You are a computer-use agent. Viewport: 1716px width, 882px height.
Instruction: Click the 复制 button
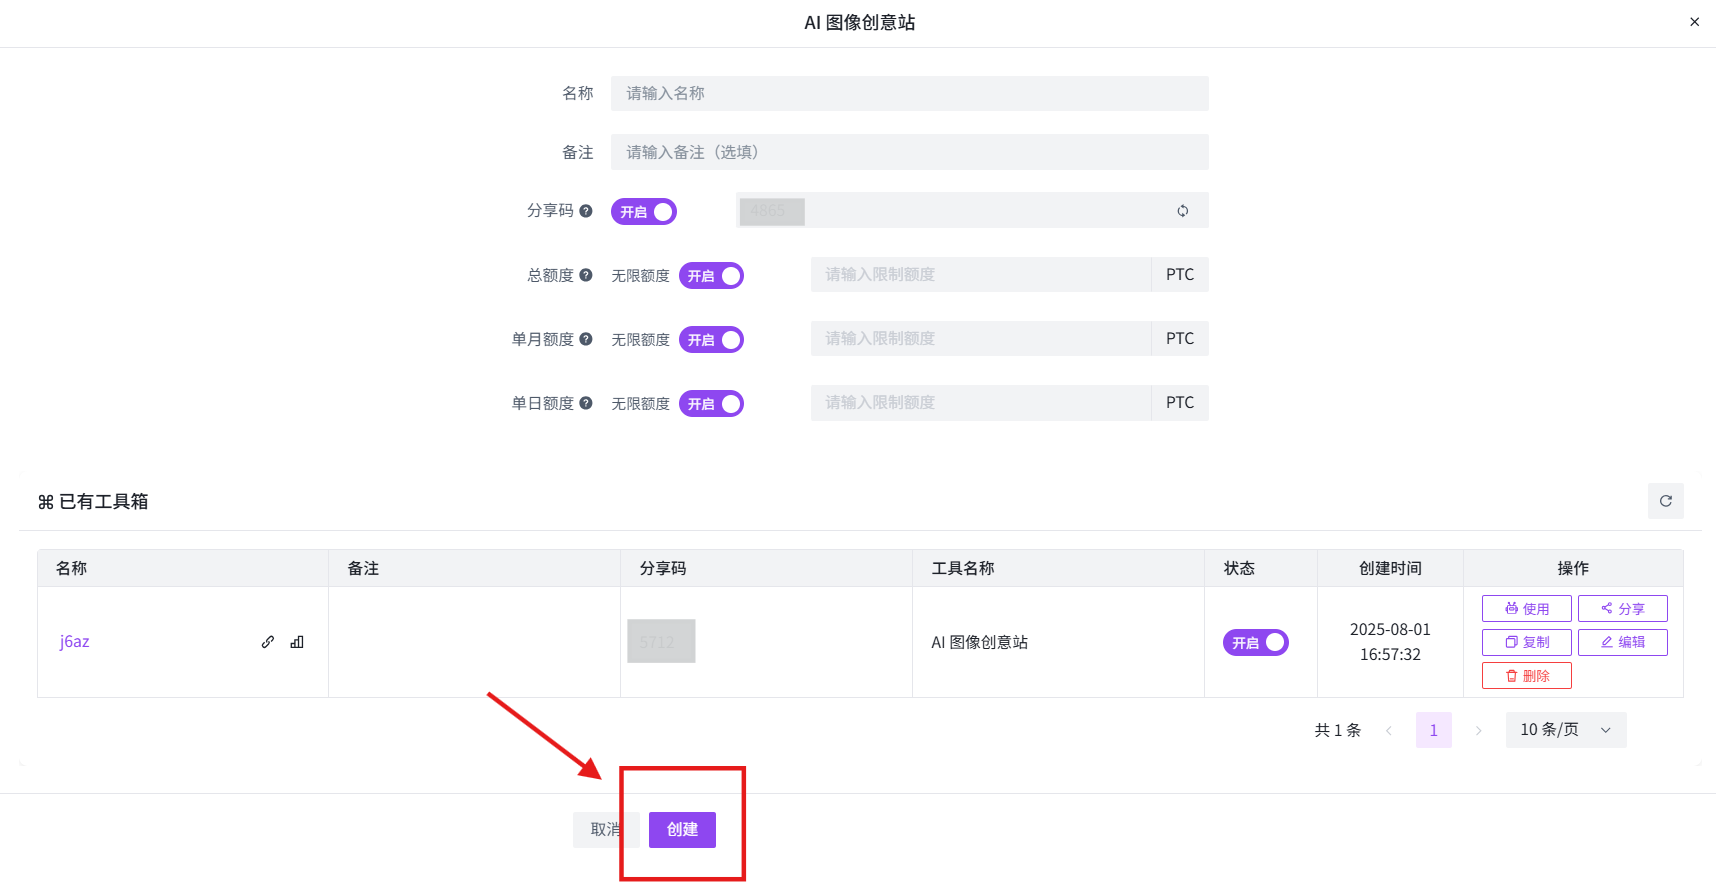point(1527,642)
